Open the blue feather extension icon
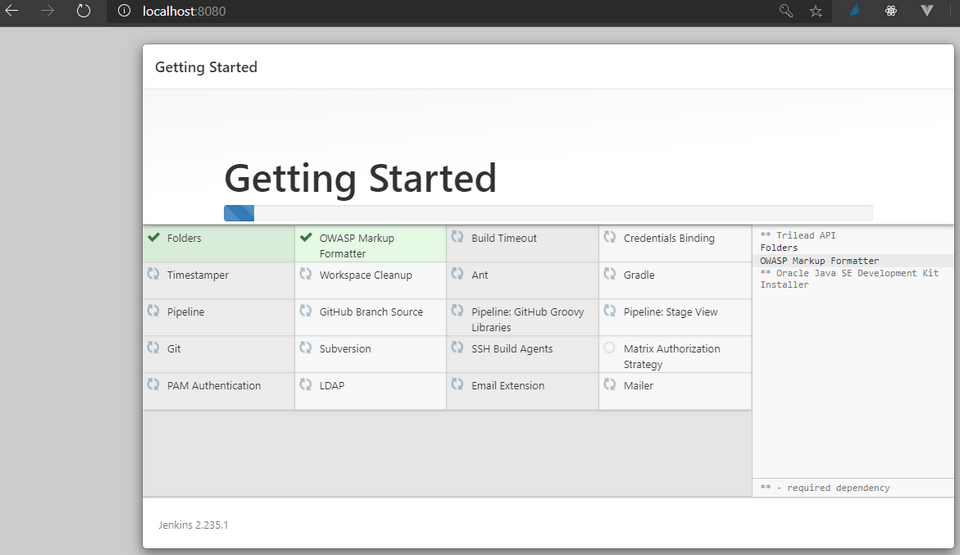 coord(855,10)
